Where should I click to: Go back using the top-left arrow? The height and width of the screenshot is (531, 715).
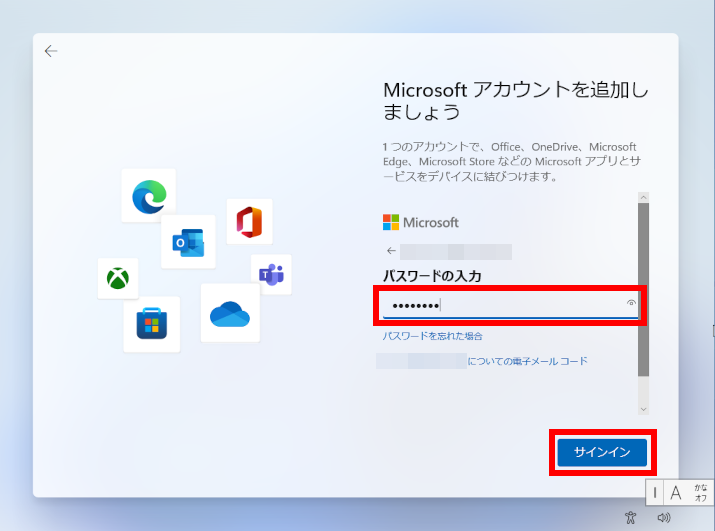point(51,51)
